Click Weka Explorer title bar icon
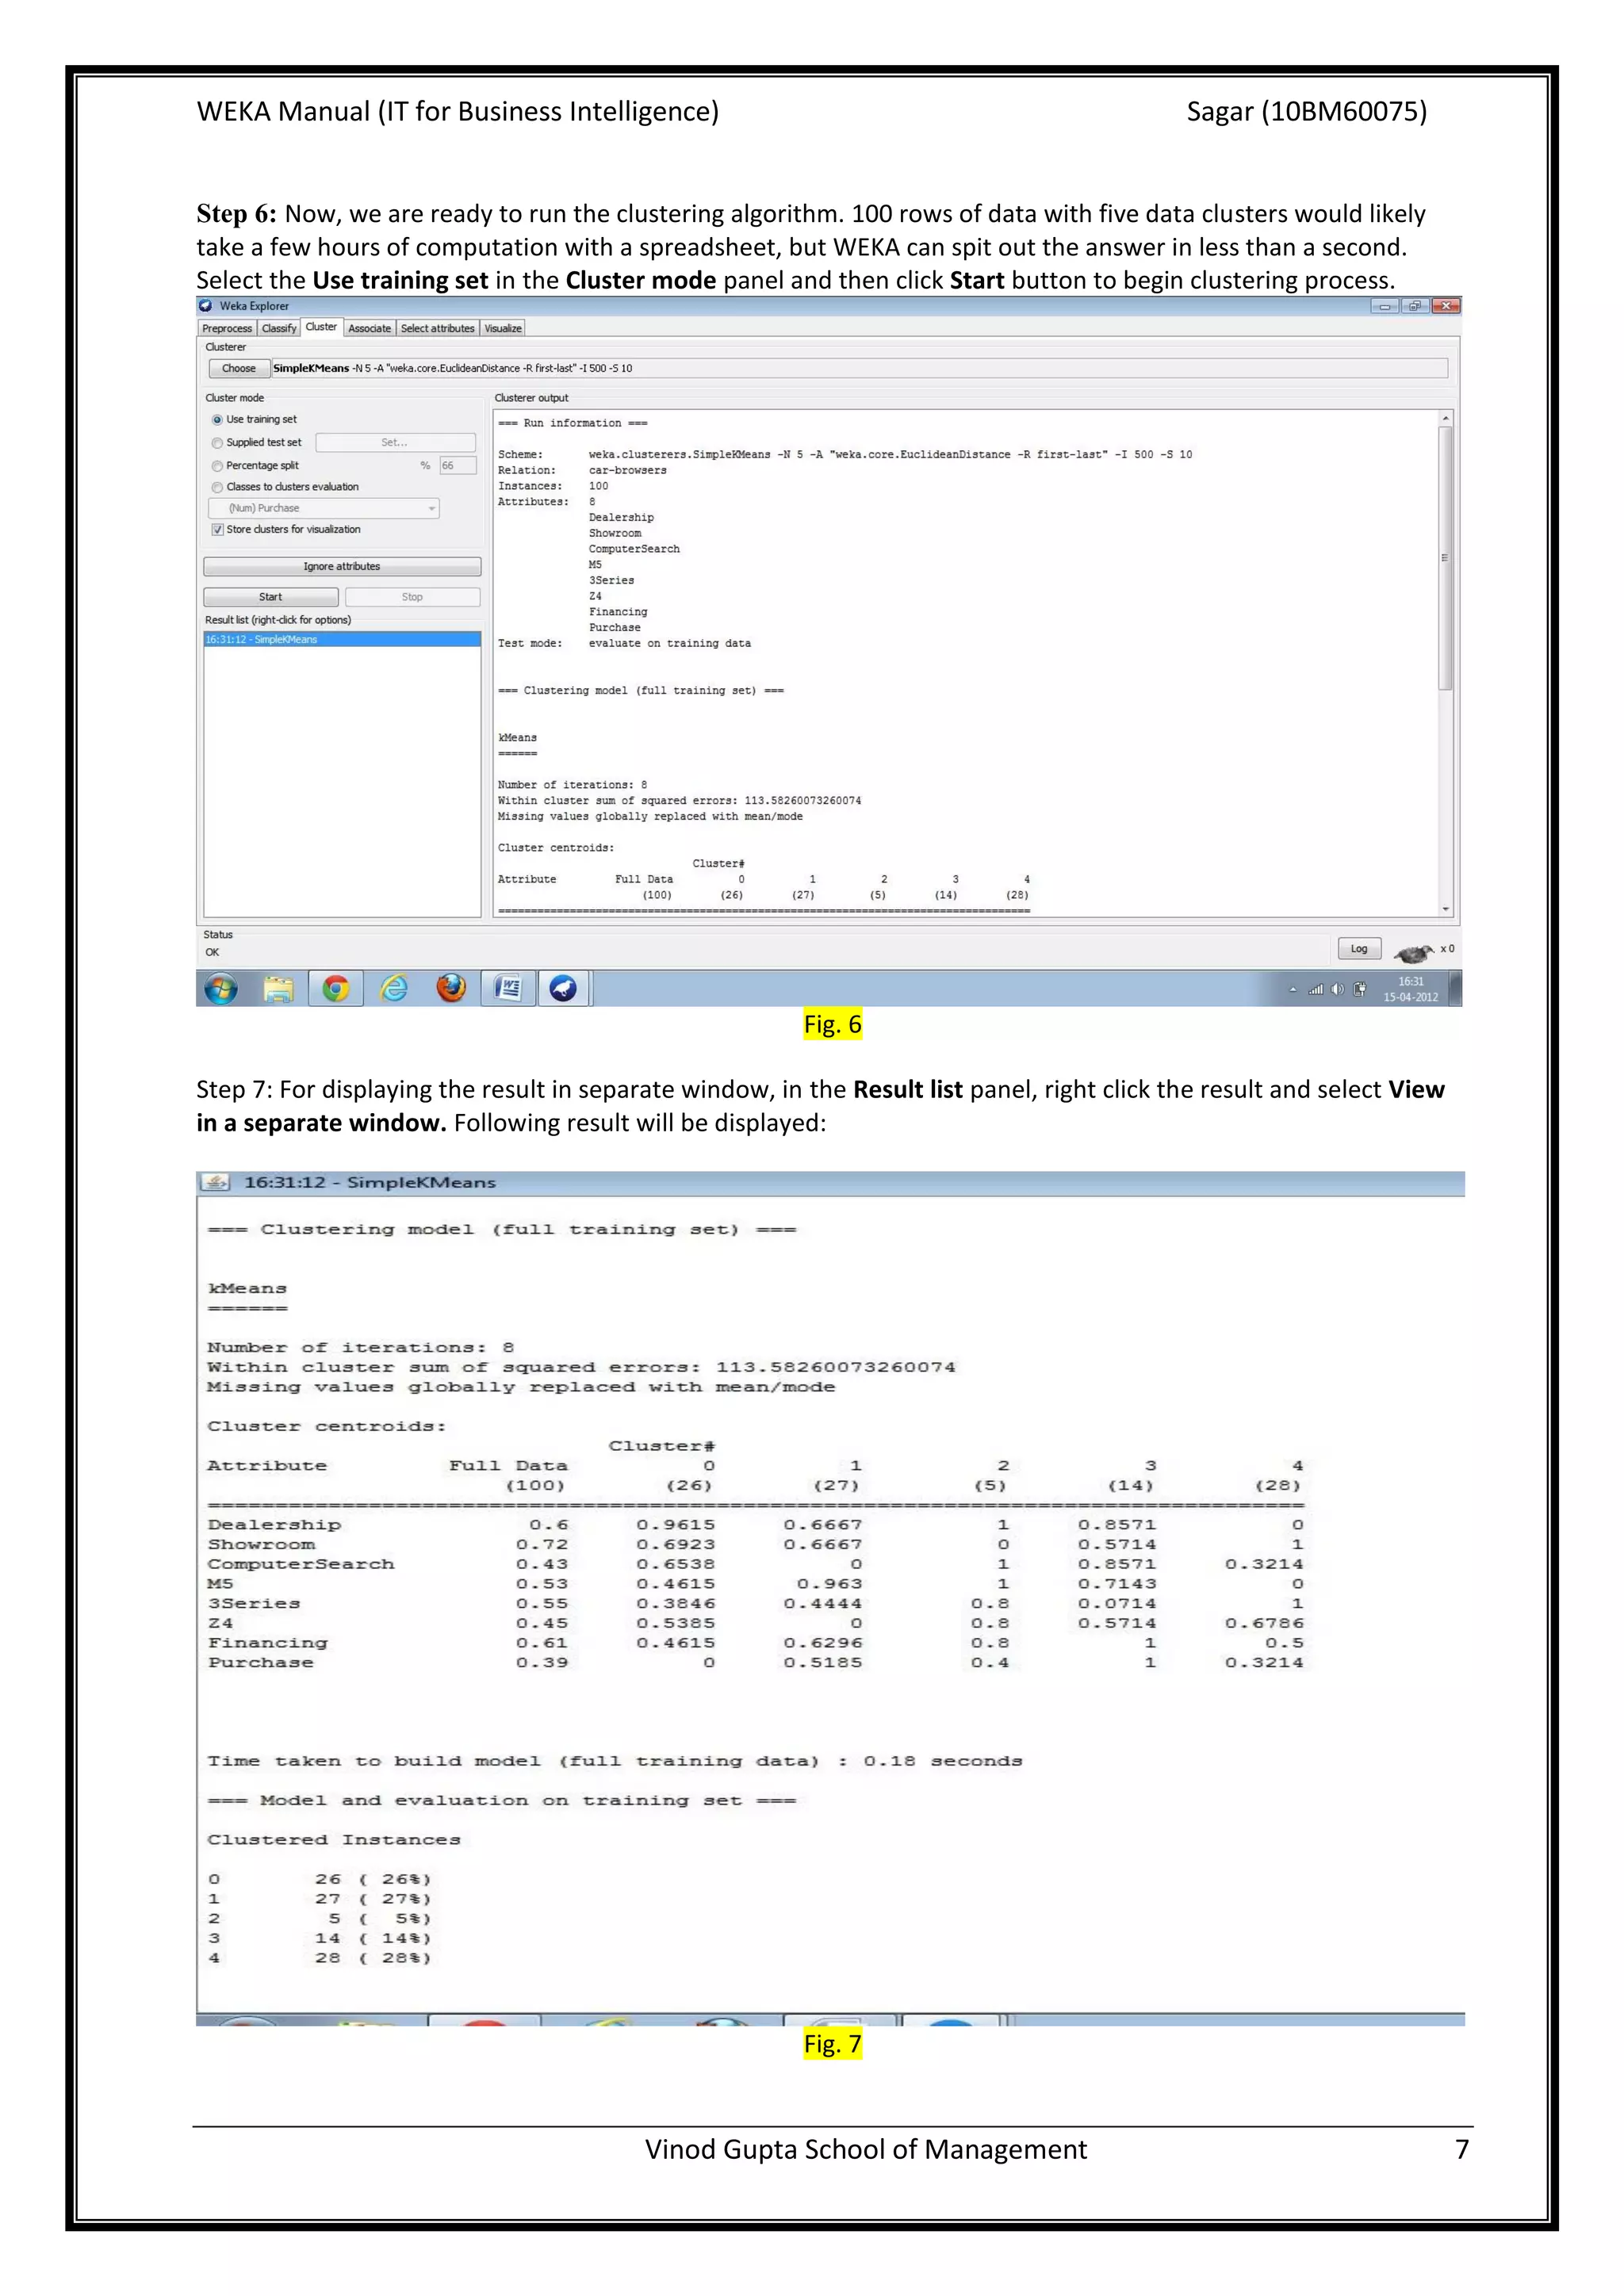Image resolution: width=1624 pixels, height=2296 pixels. click(206, 306)
